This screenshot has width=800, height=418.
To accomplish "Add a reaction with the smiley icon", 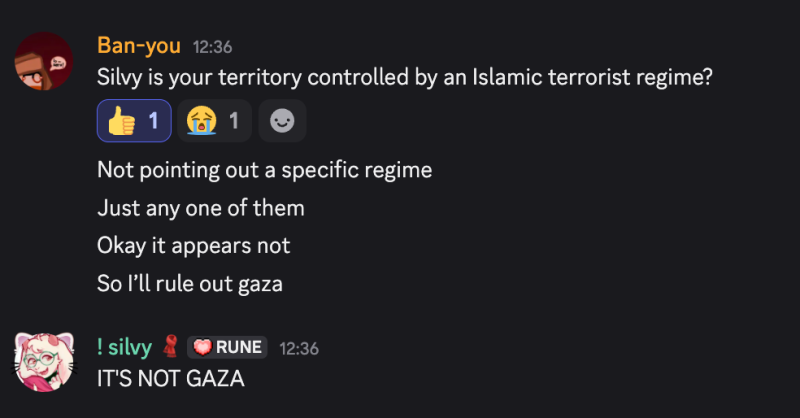I will 282,121.
